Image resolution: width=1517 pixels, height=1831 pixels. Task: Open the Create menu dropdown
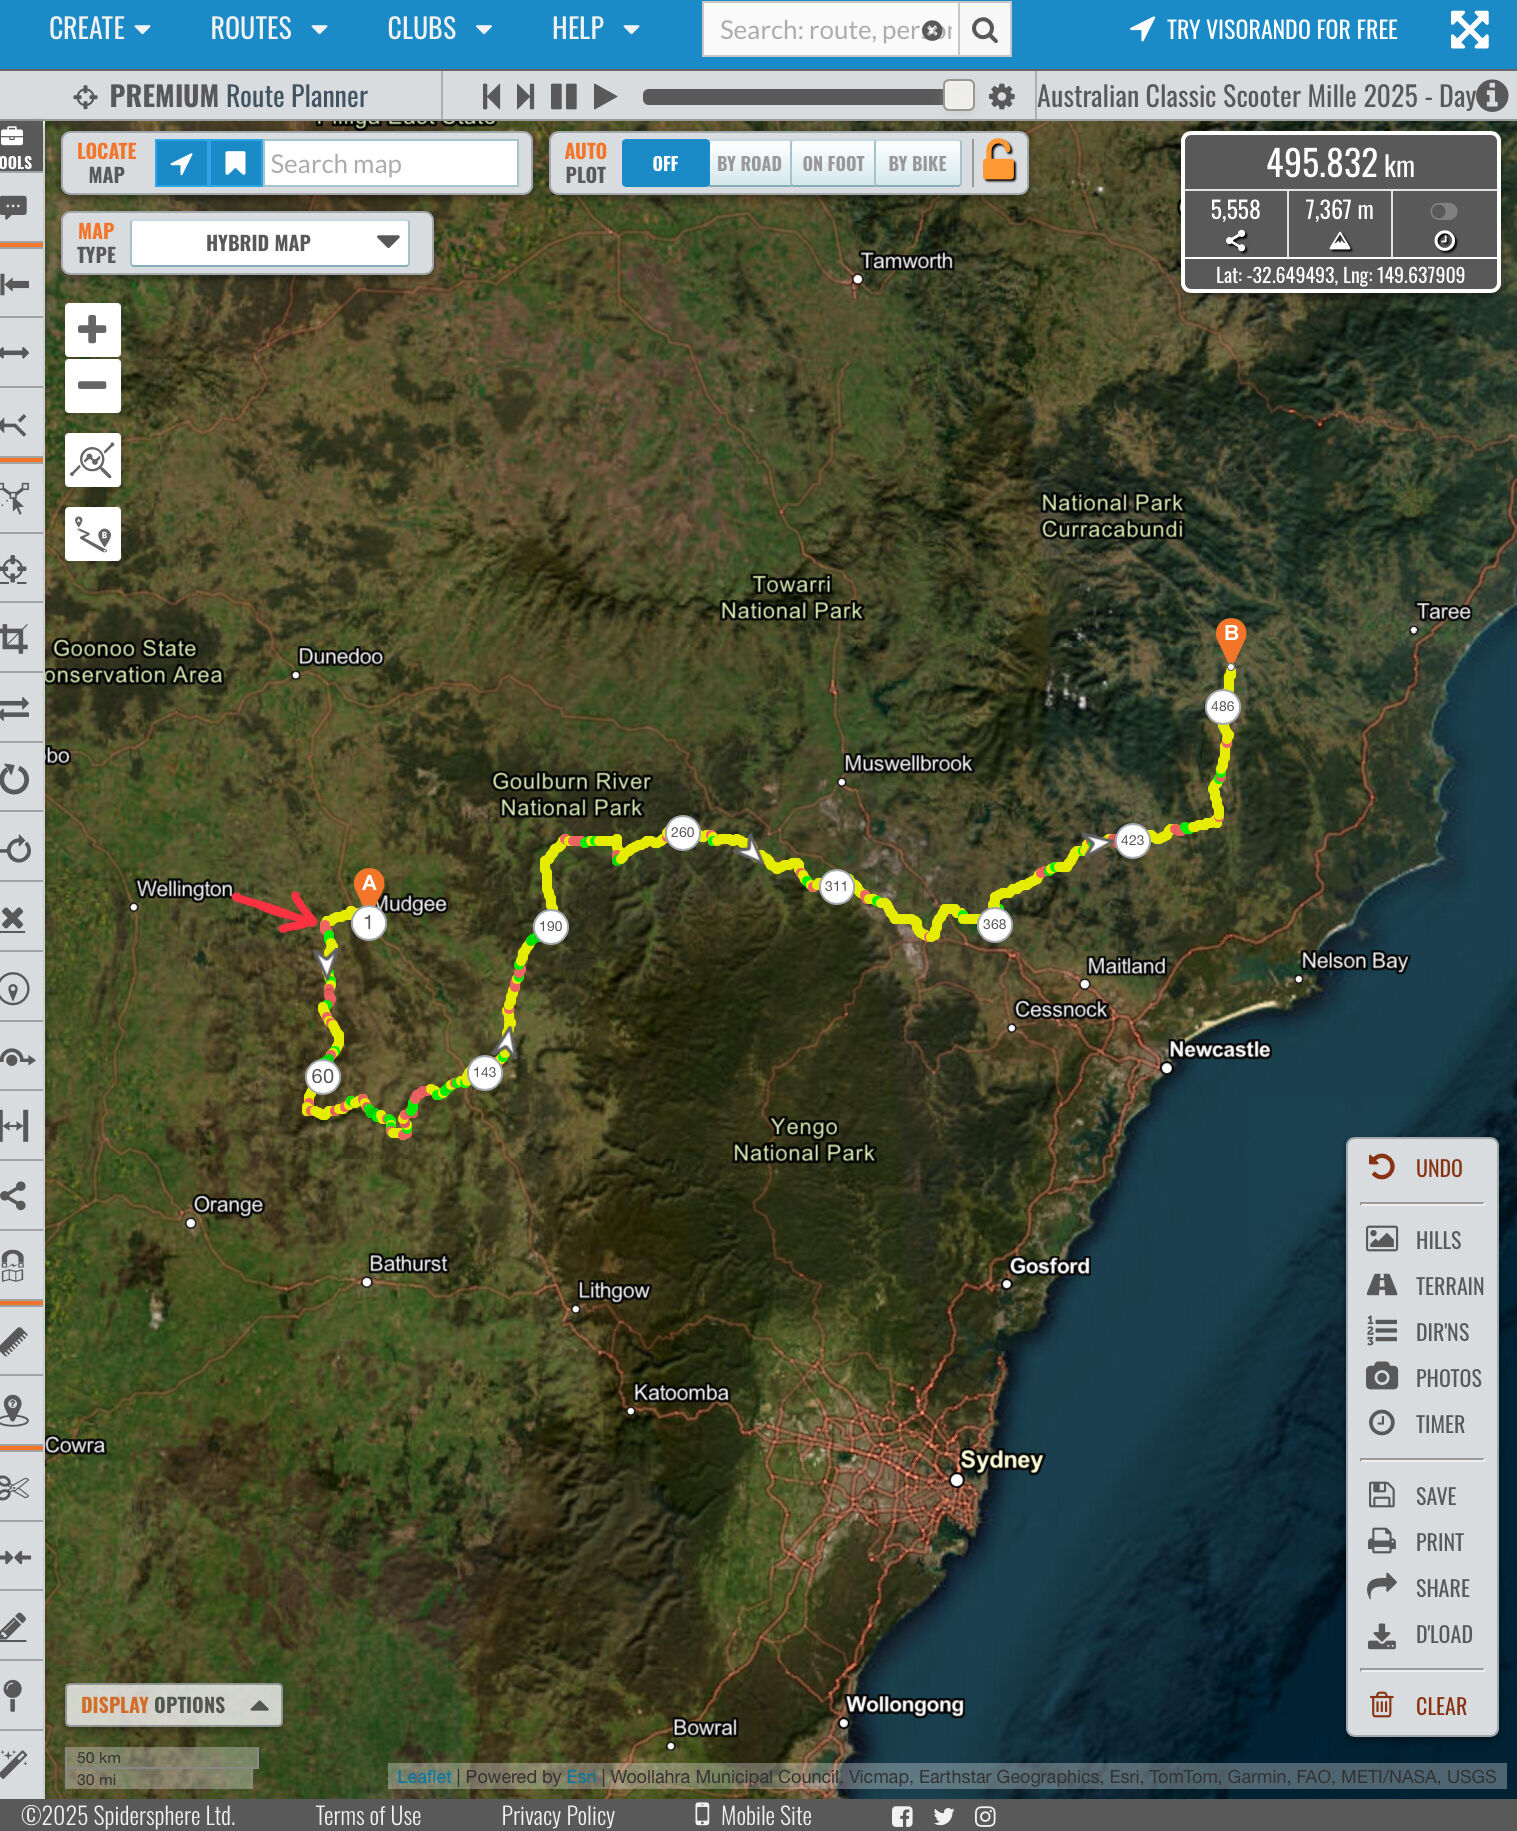tap(99, 29)
